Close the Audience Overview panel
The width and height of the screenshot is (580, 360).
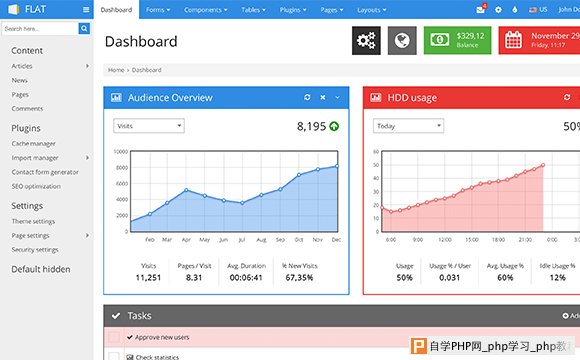pyautogui.click(x=323, y=97)
